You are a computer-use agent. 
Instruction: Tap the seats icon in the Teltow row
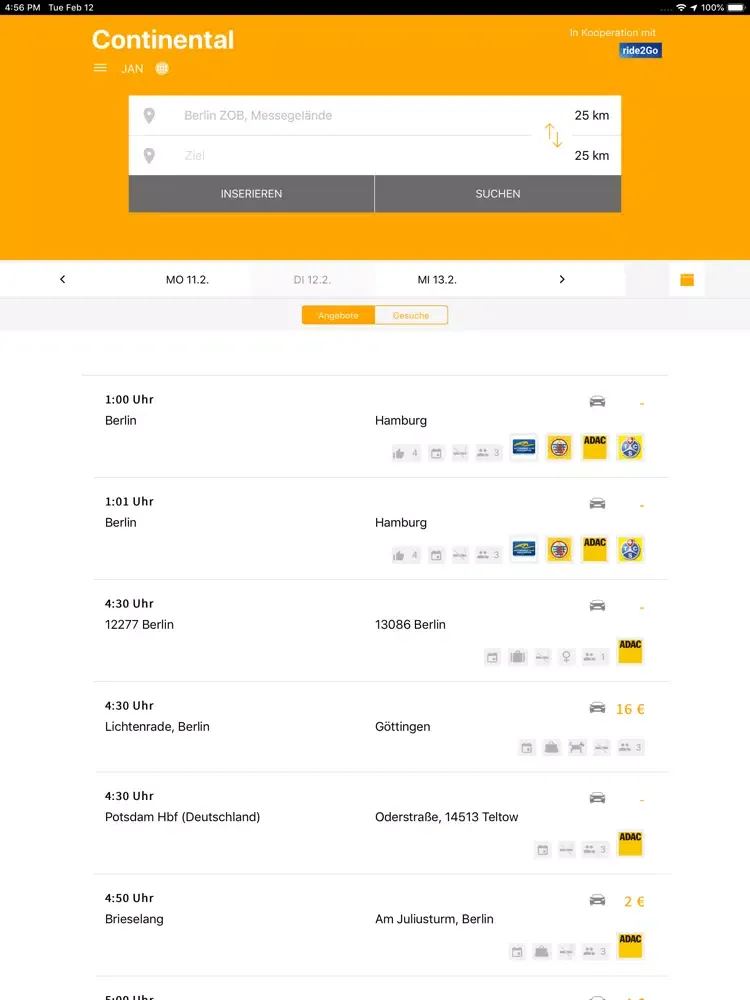(x=595, y=849)
